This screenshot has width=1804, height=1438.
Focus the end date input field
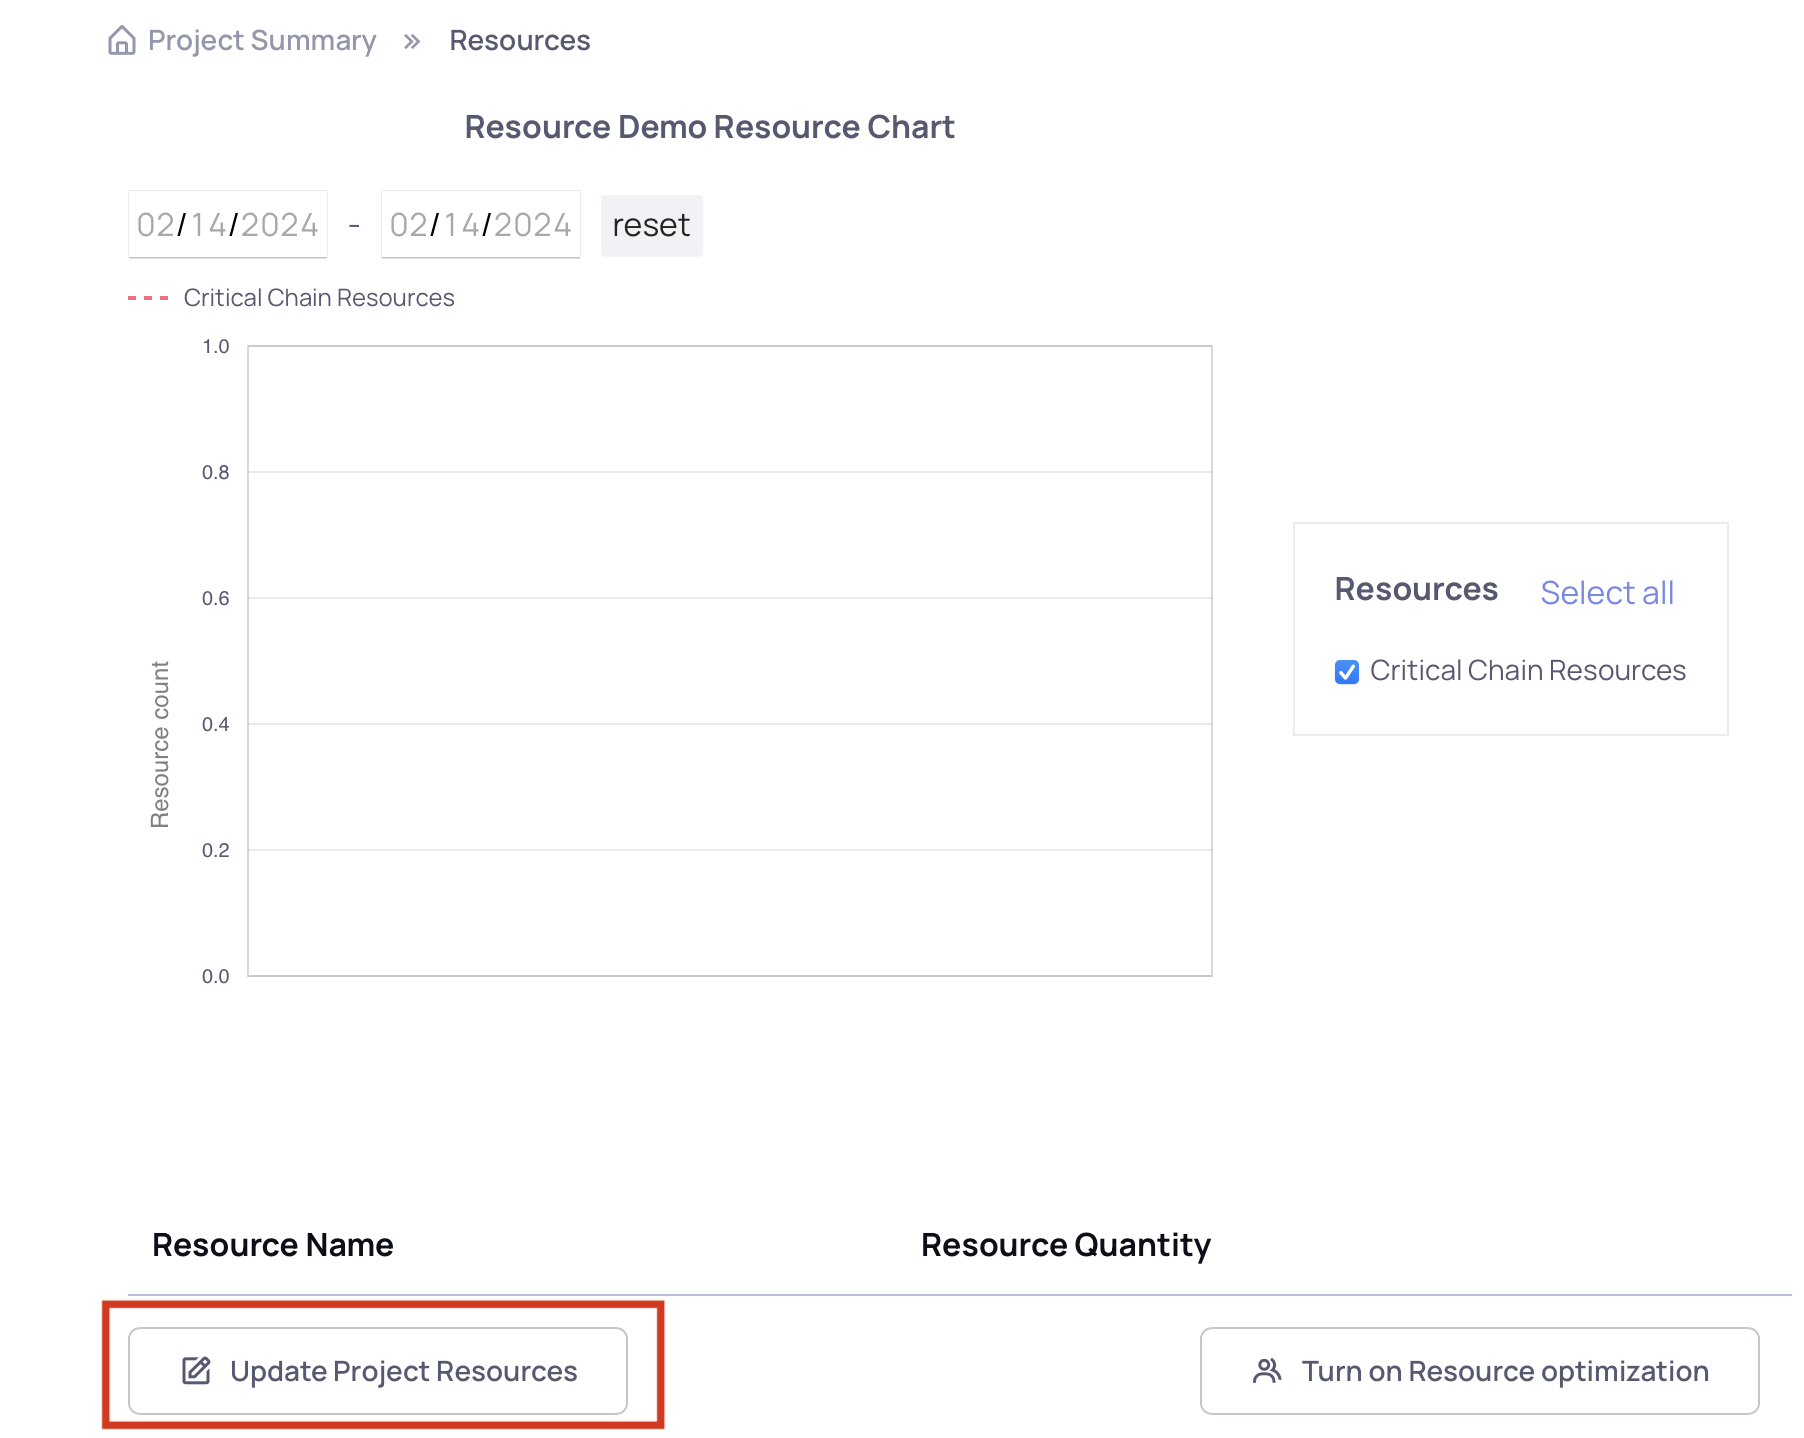pos(481,224)
